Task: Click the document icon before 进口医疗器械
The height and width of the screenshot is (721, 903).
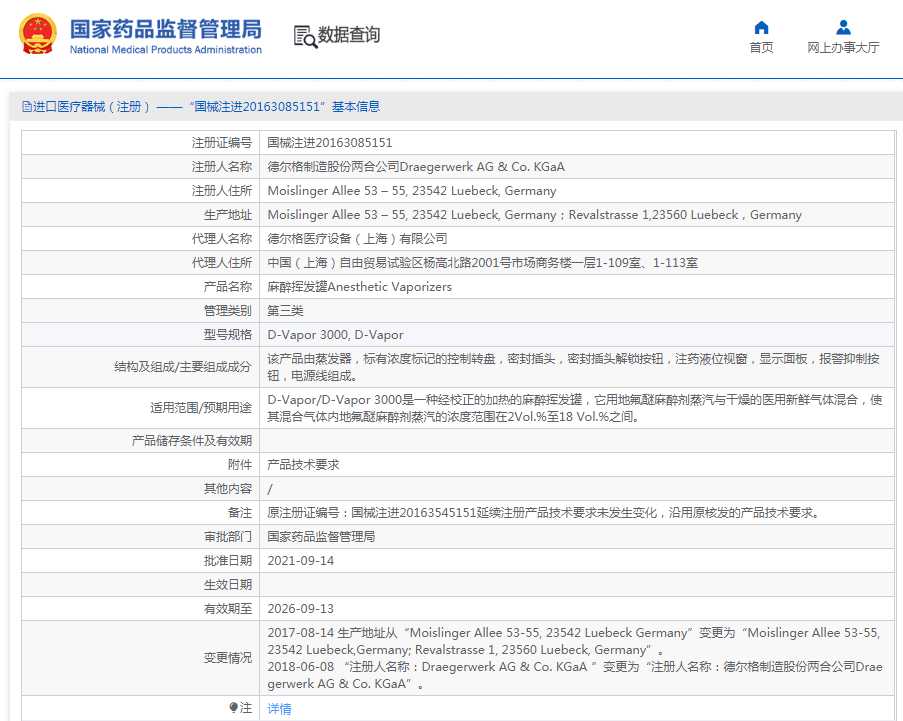Action: point(26,107)
